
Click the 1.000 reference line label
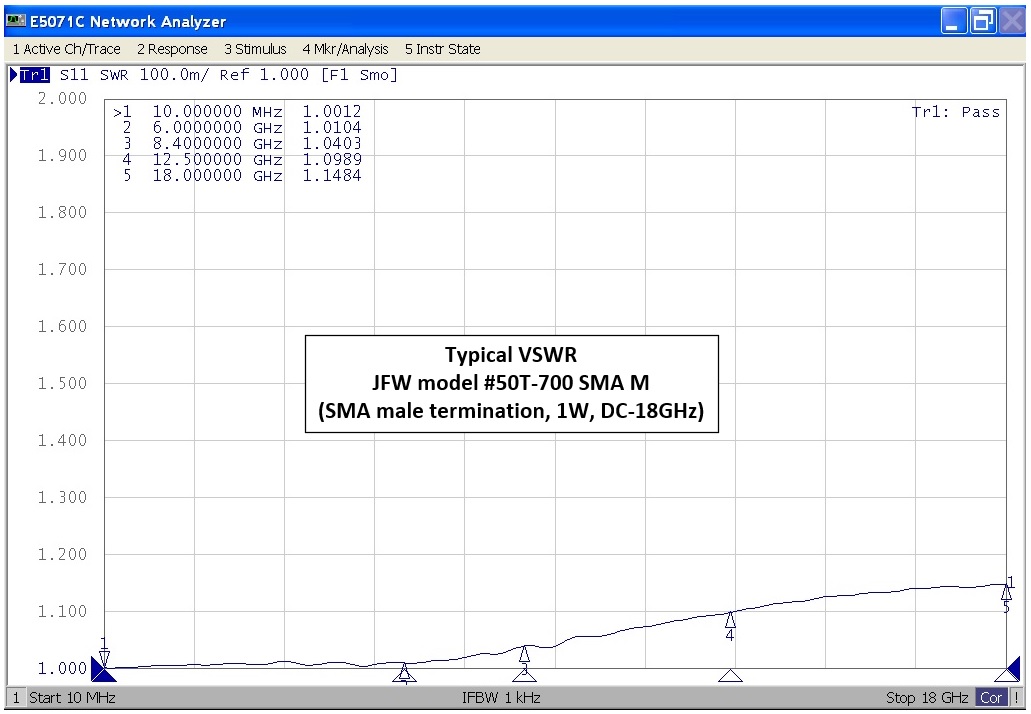(62, 669)
